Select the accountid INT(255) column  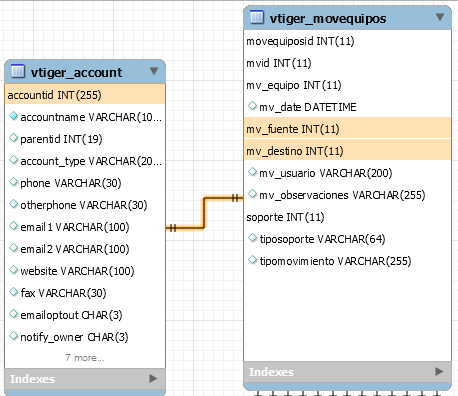click(85, 95)
